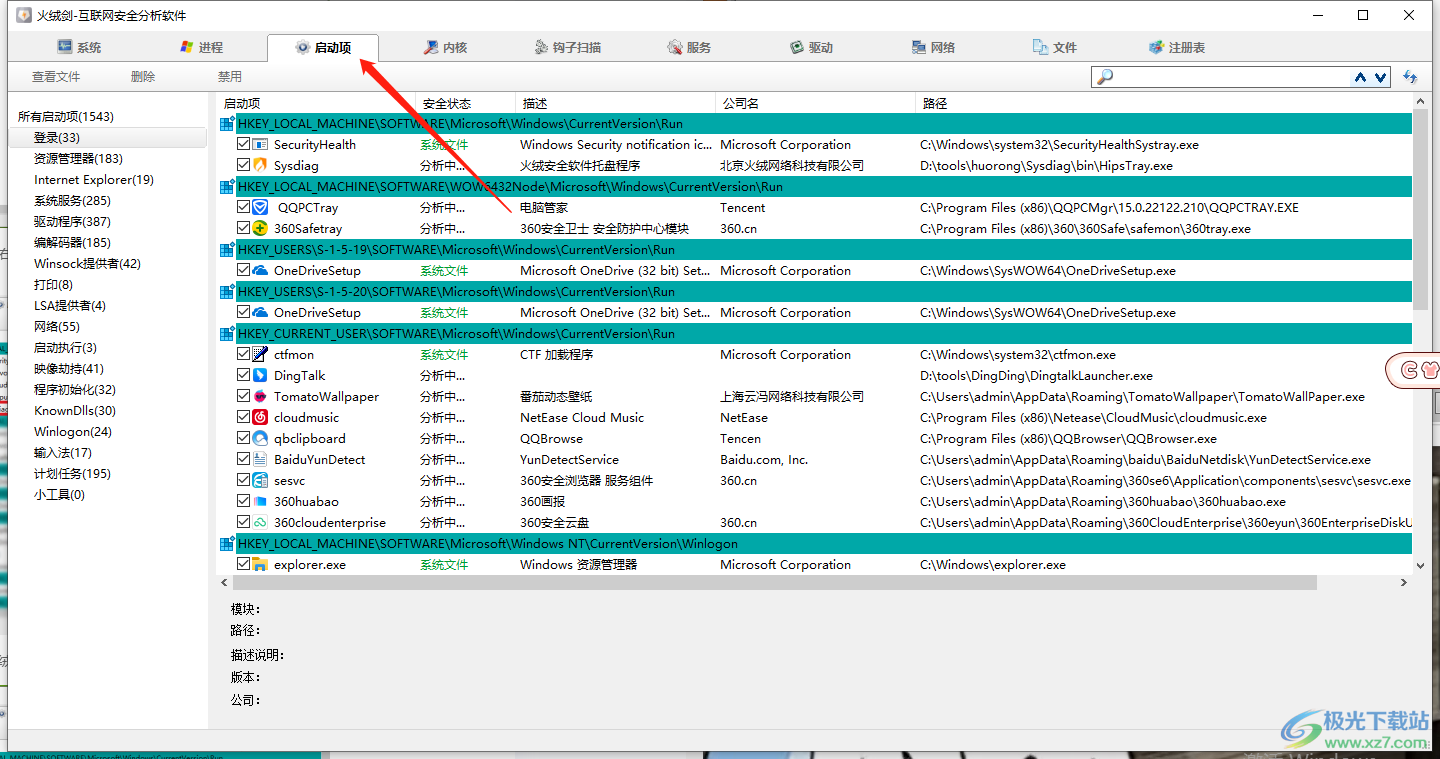Click the magnifier search icon

click(x=1105, y=77)
